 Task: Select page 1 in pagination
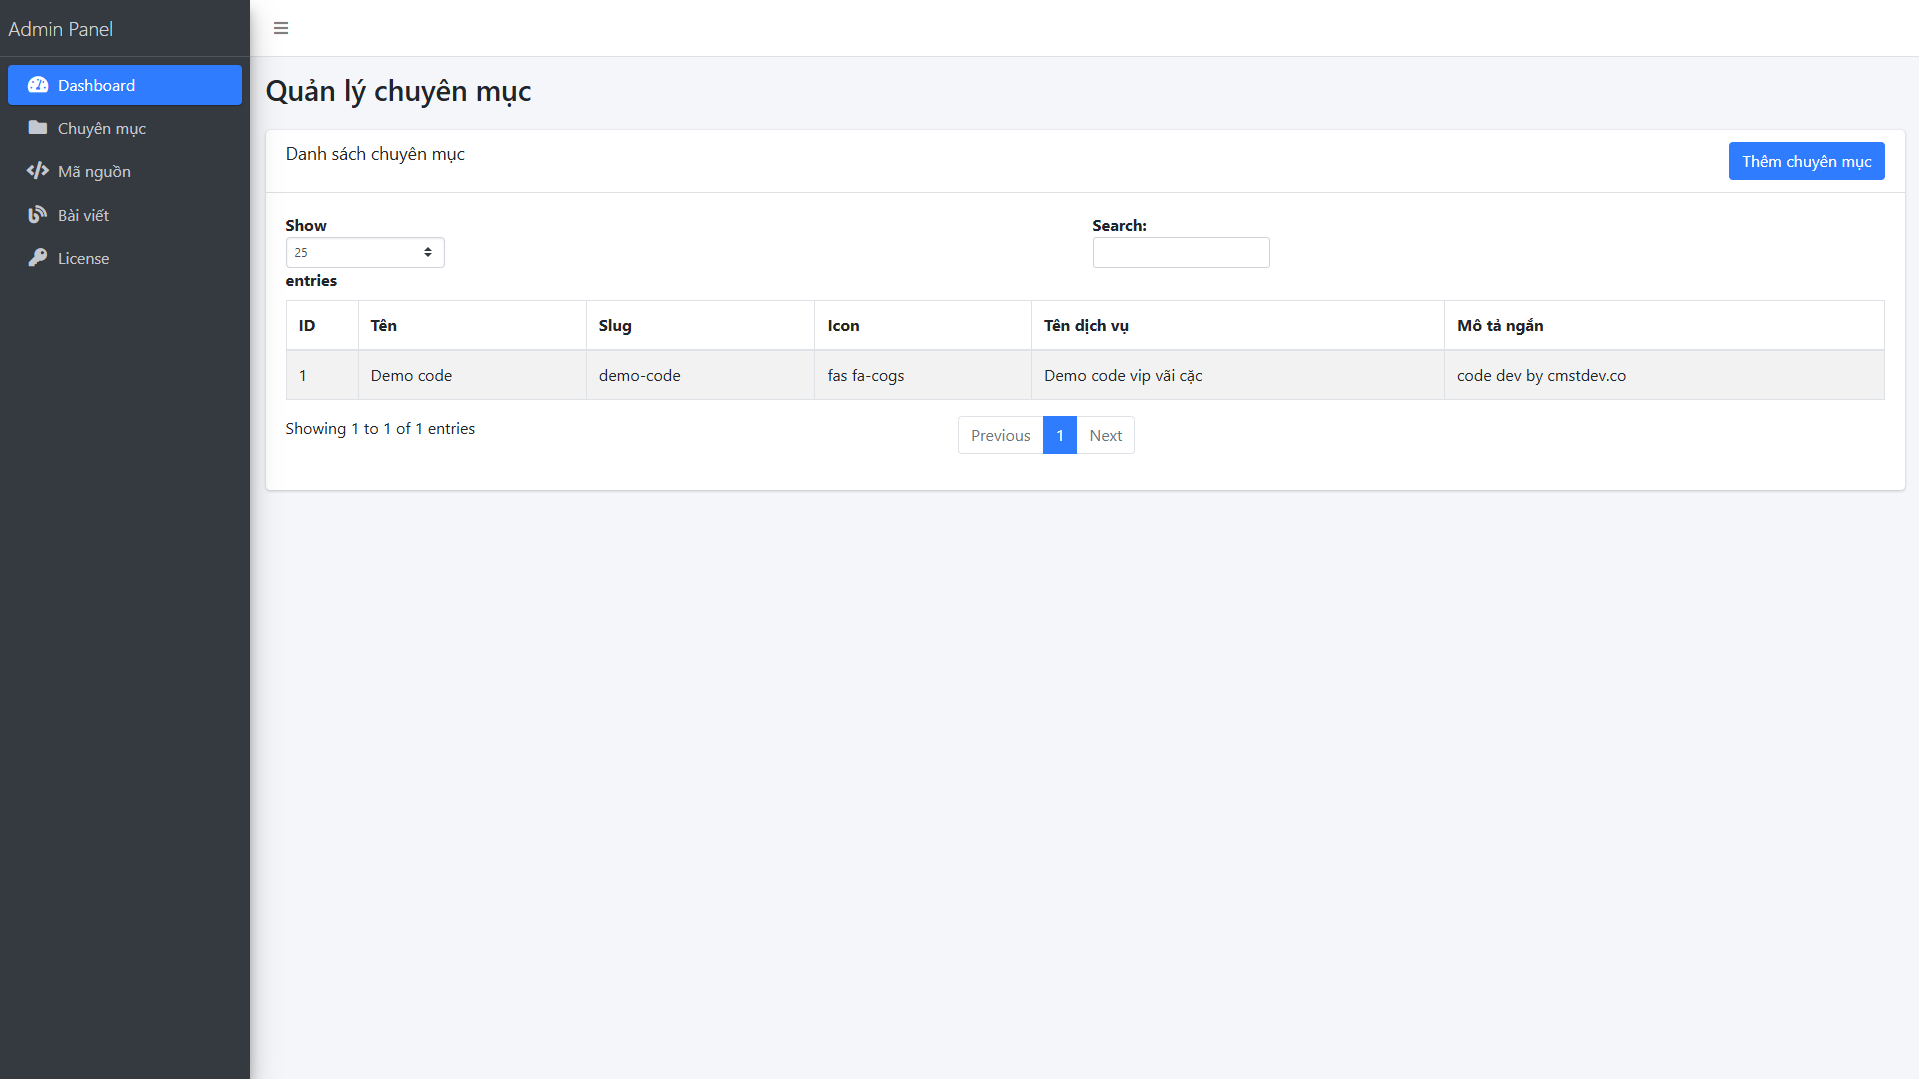point(1059,435)
